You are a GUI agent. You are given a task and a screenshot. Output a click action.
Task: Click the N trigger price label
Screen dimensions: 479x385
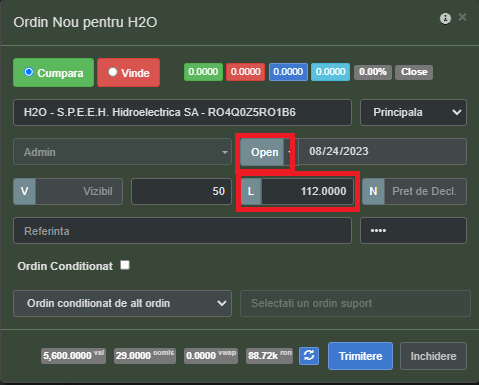click(373, 191)
